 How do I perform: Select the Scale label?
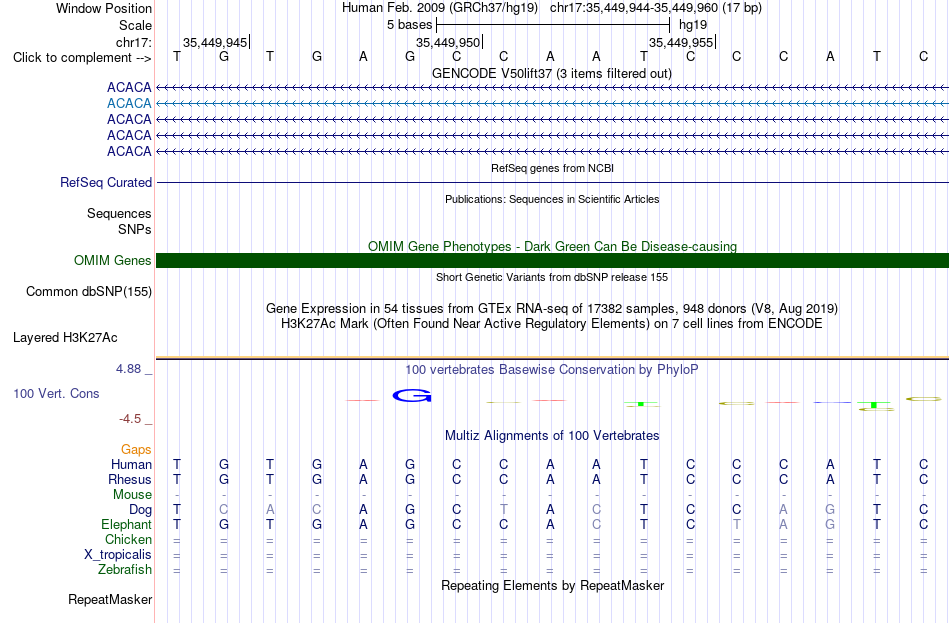point(135,25)
